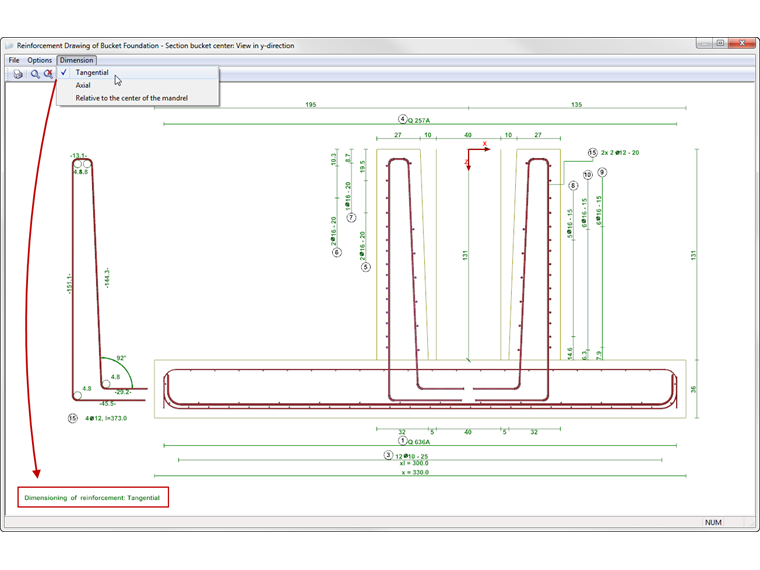This screenshot has width=760, height=570.
Task: Click the 'Dimensioning of reinforcement: Tangential' text
Action: pos(92,498)
